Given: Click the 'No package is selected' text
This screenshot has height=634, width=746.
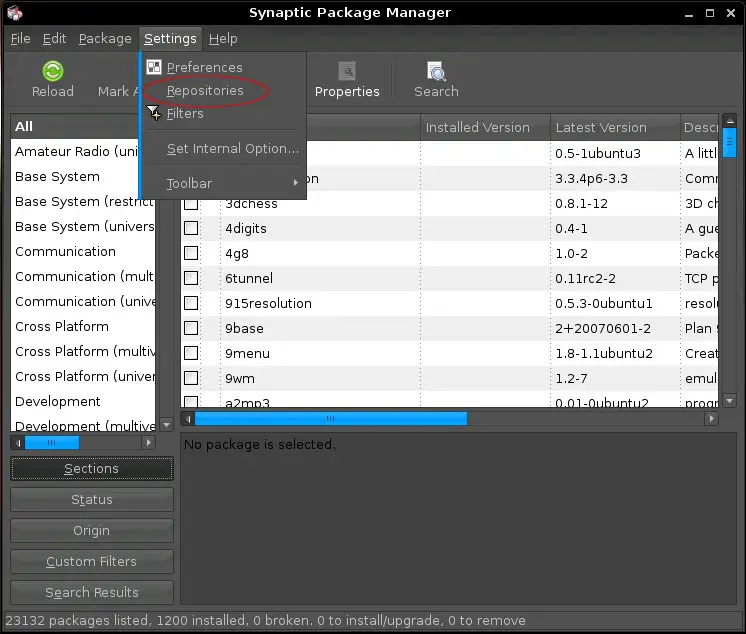Looking at the screenshot, I should pyautogui.click(x=260, y=444).
